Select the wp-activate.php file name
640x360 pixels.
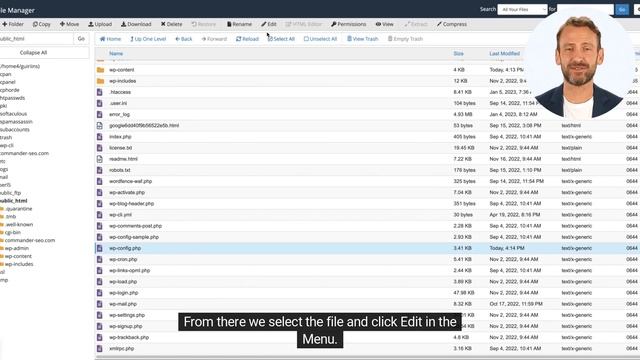tap(127, 192)
